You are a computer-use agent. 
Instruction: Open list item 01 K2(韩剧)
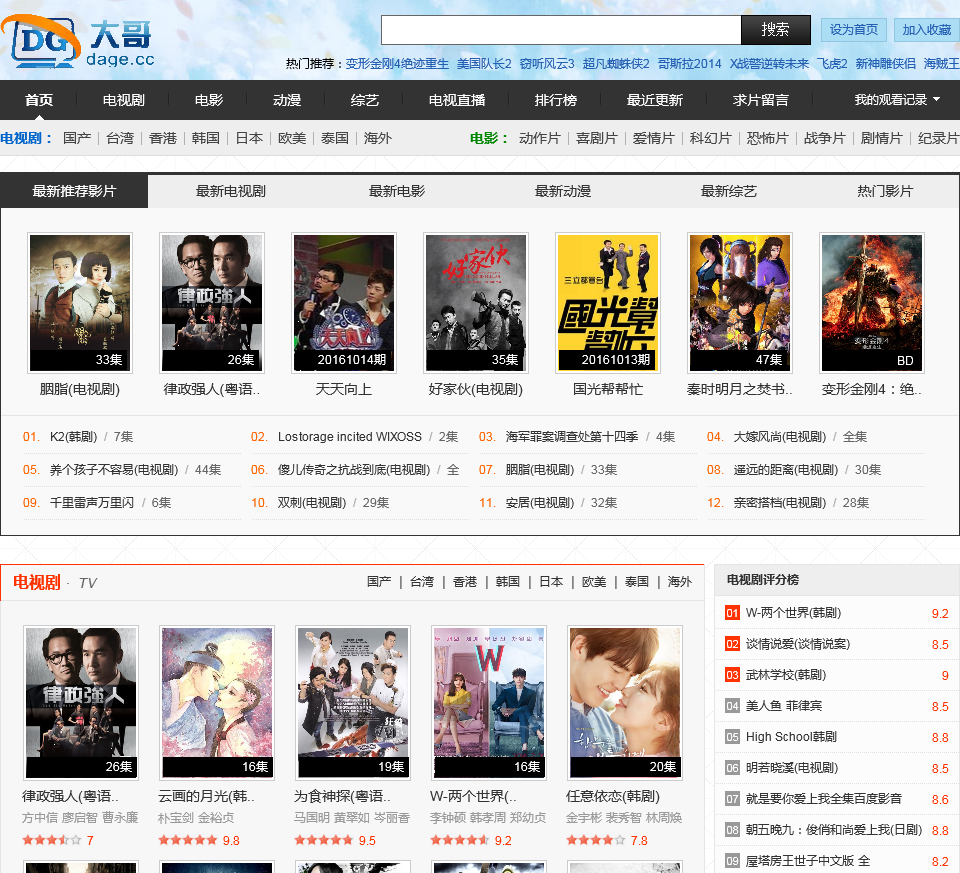(73, 436)
